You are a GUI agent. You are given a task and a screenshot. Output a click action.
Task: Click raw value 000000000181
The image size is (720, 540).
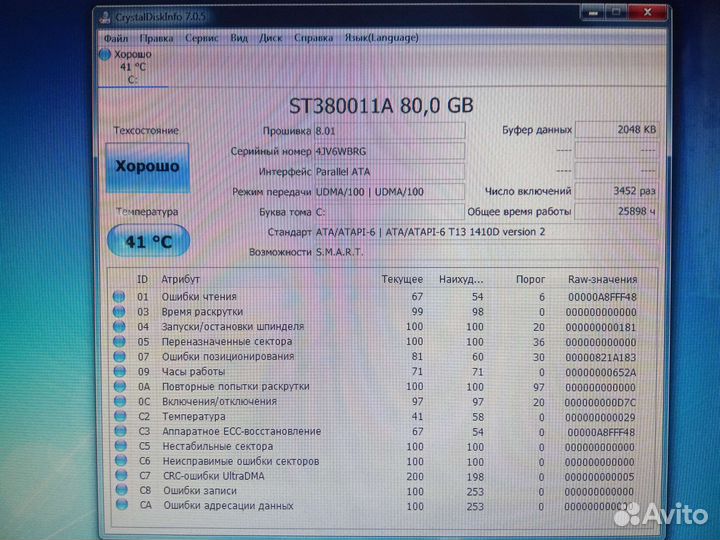click(601, 327)
